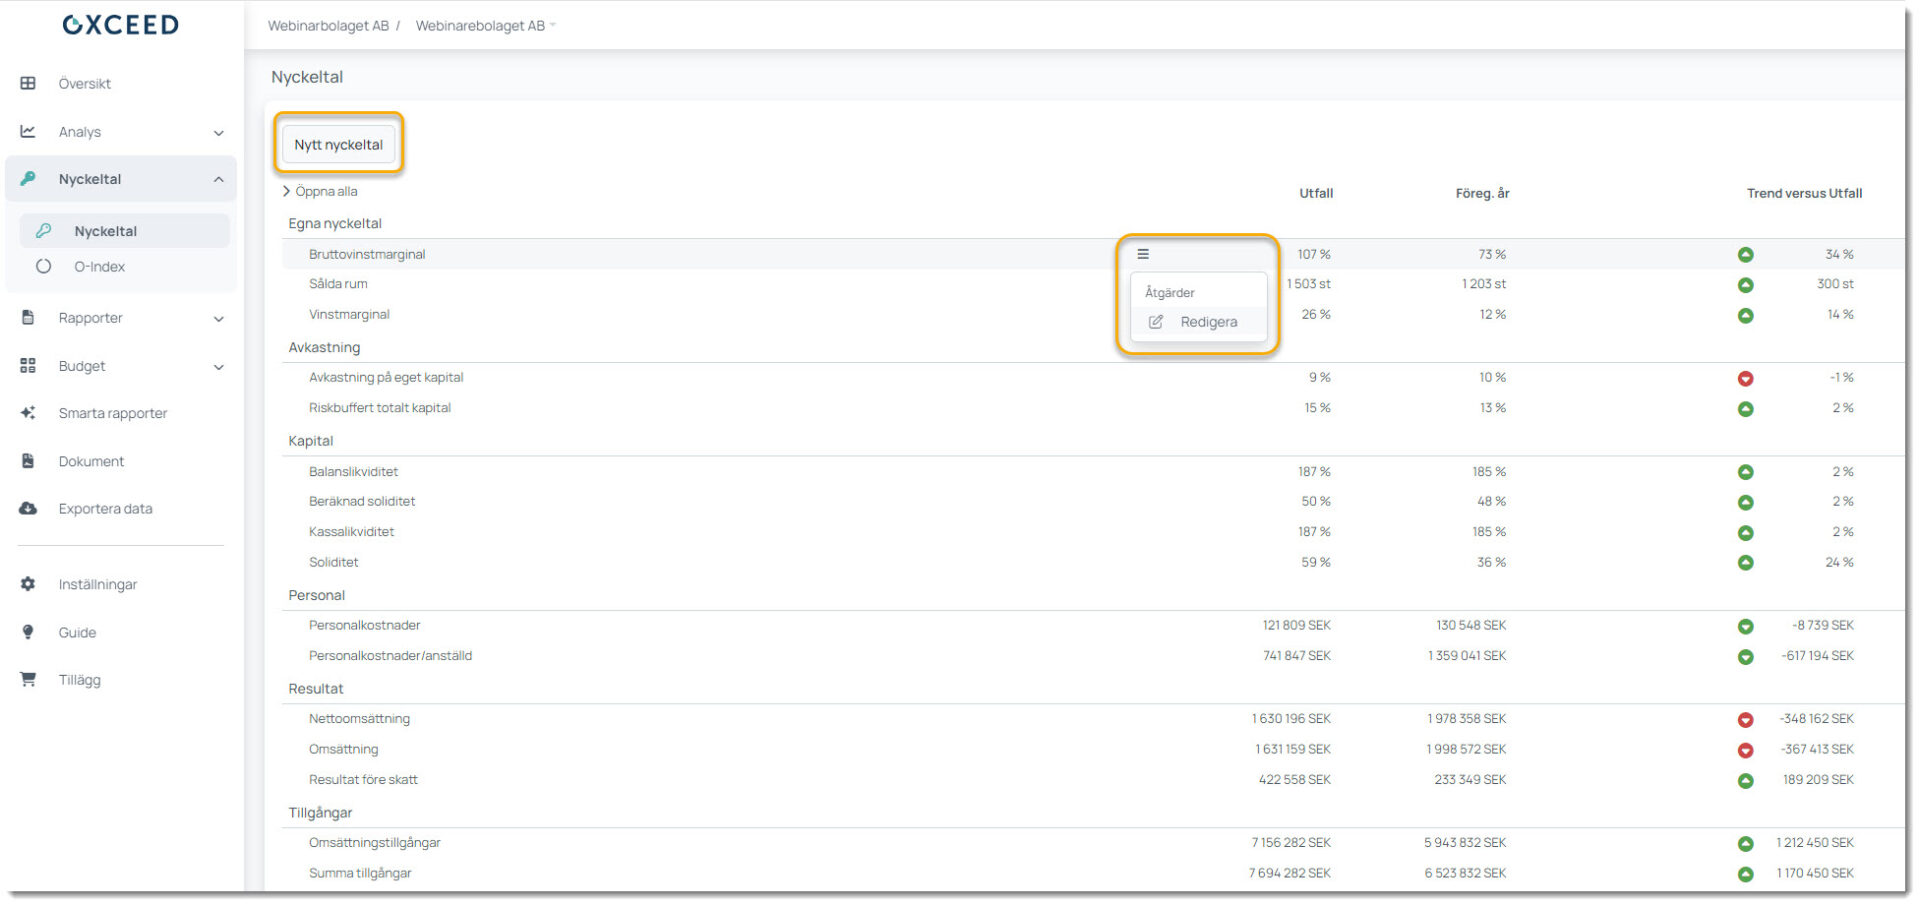Click the Tillägg shopping cart icon
Viewport: 1920px width, 906px height.
[28, 679]
